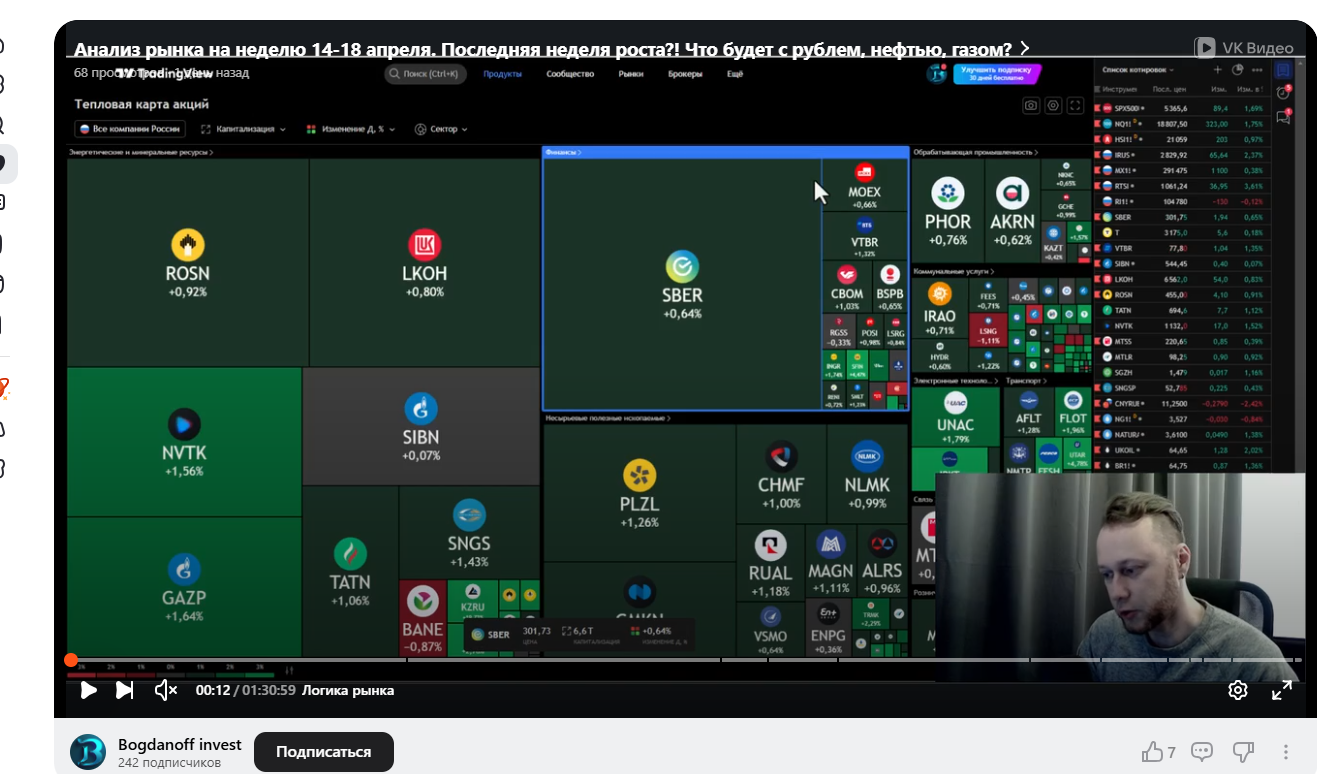The image size is (1317, 774).
Task: Click the red BANE heatmap tile
Action: 423,619
